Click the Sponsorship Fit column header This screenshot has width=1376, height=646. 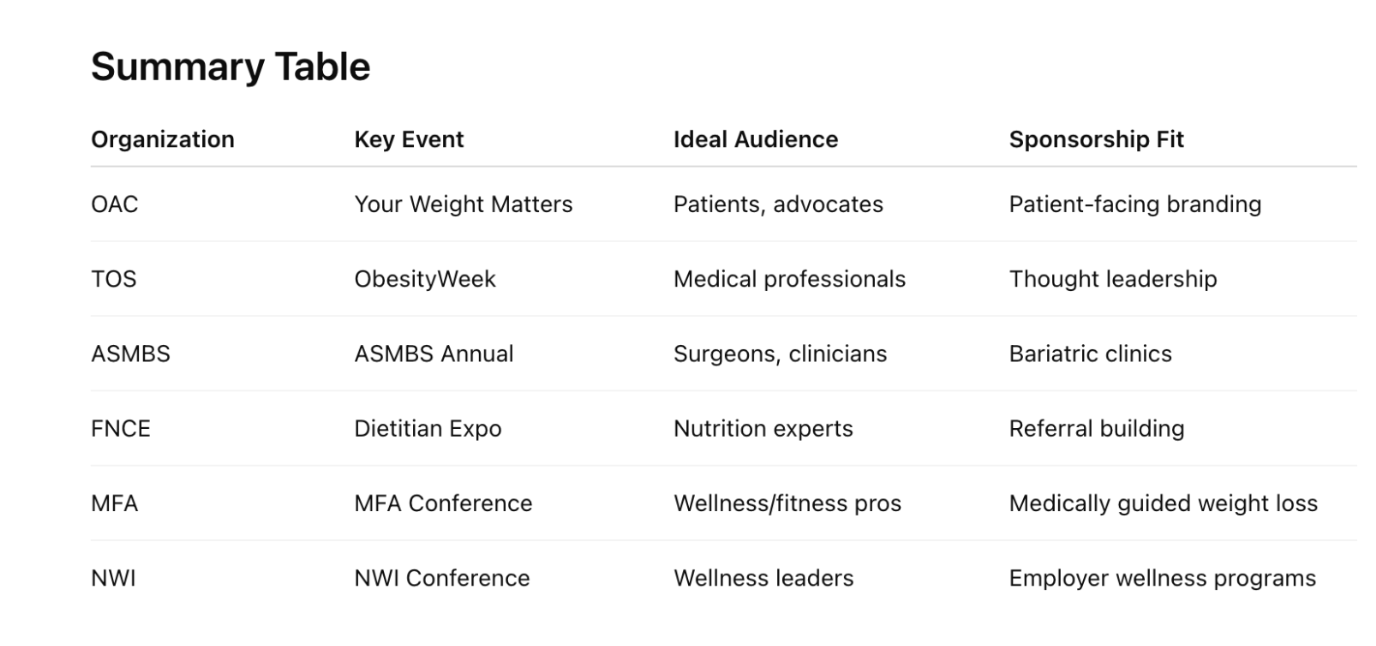[x=1096, y=140]
